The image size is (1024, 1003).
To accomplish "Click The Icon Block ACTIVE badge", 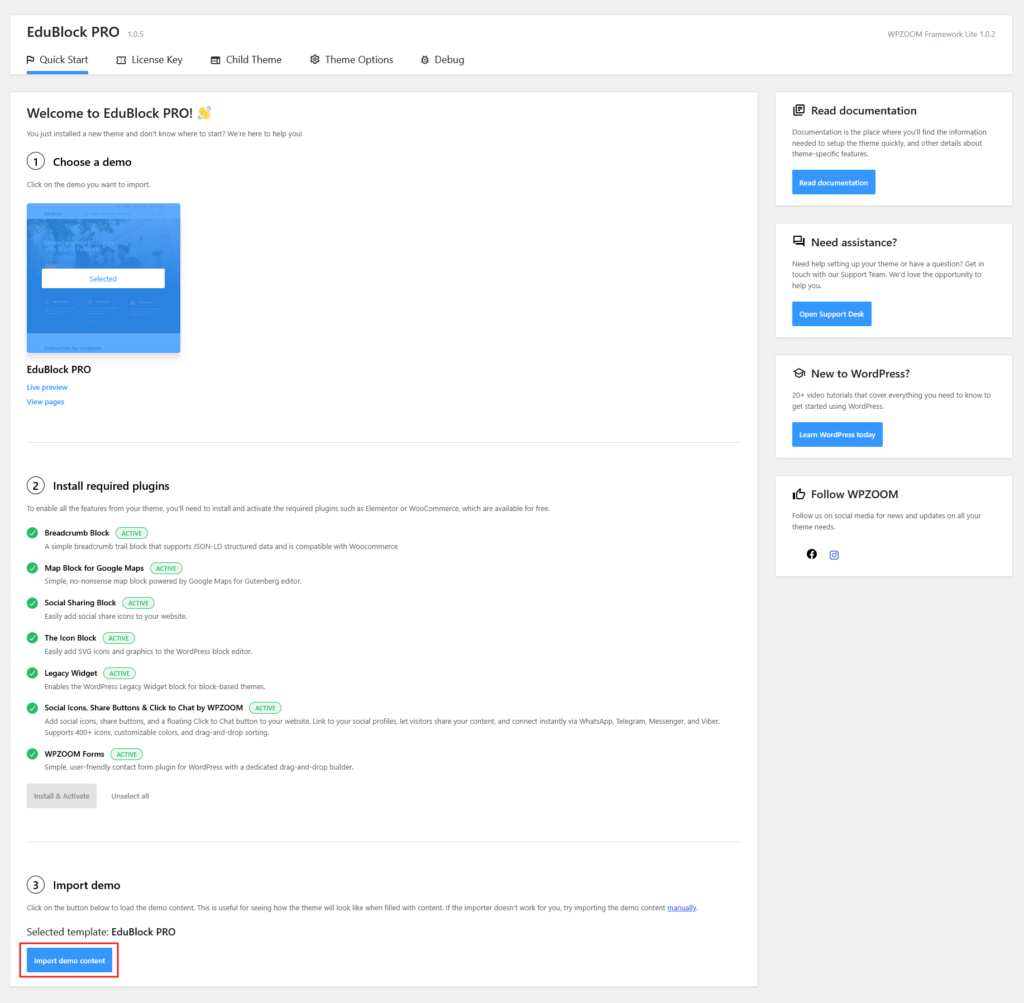I will [118, 639].
